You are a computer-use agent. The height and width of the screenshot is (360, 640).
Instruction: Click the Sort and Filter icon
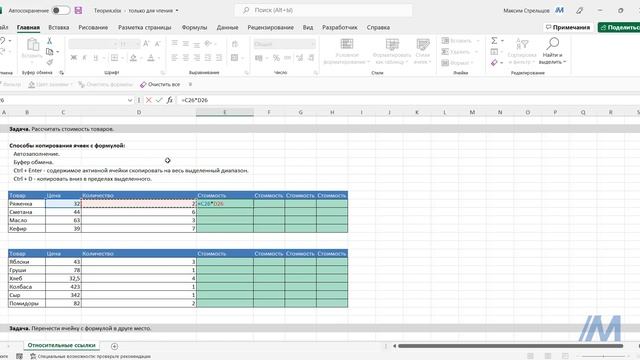(x=522, y=44)
